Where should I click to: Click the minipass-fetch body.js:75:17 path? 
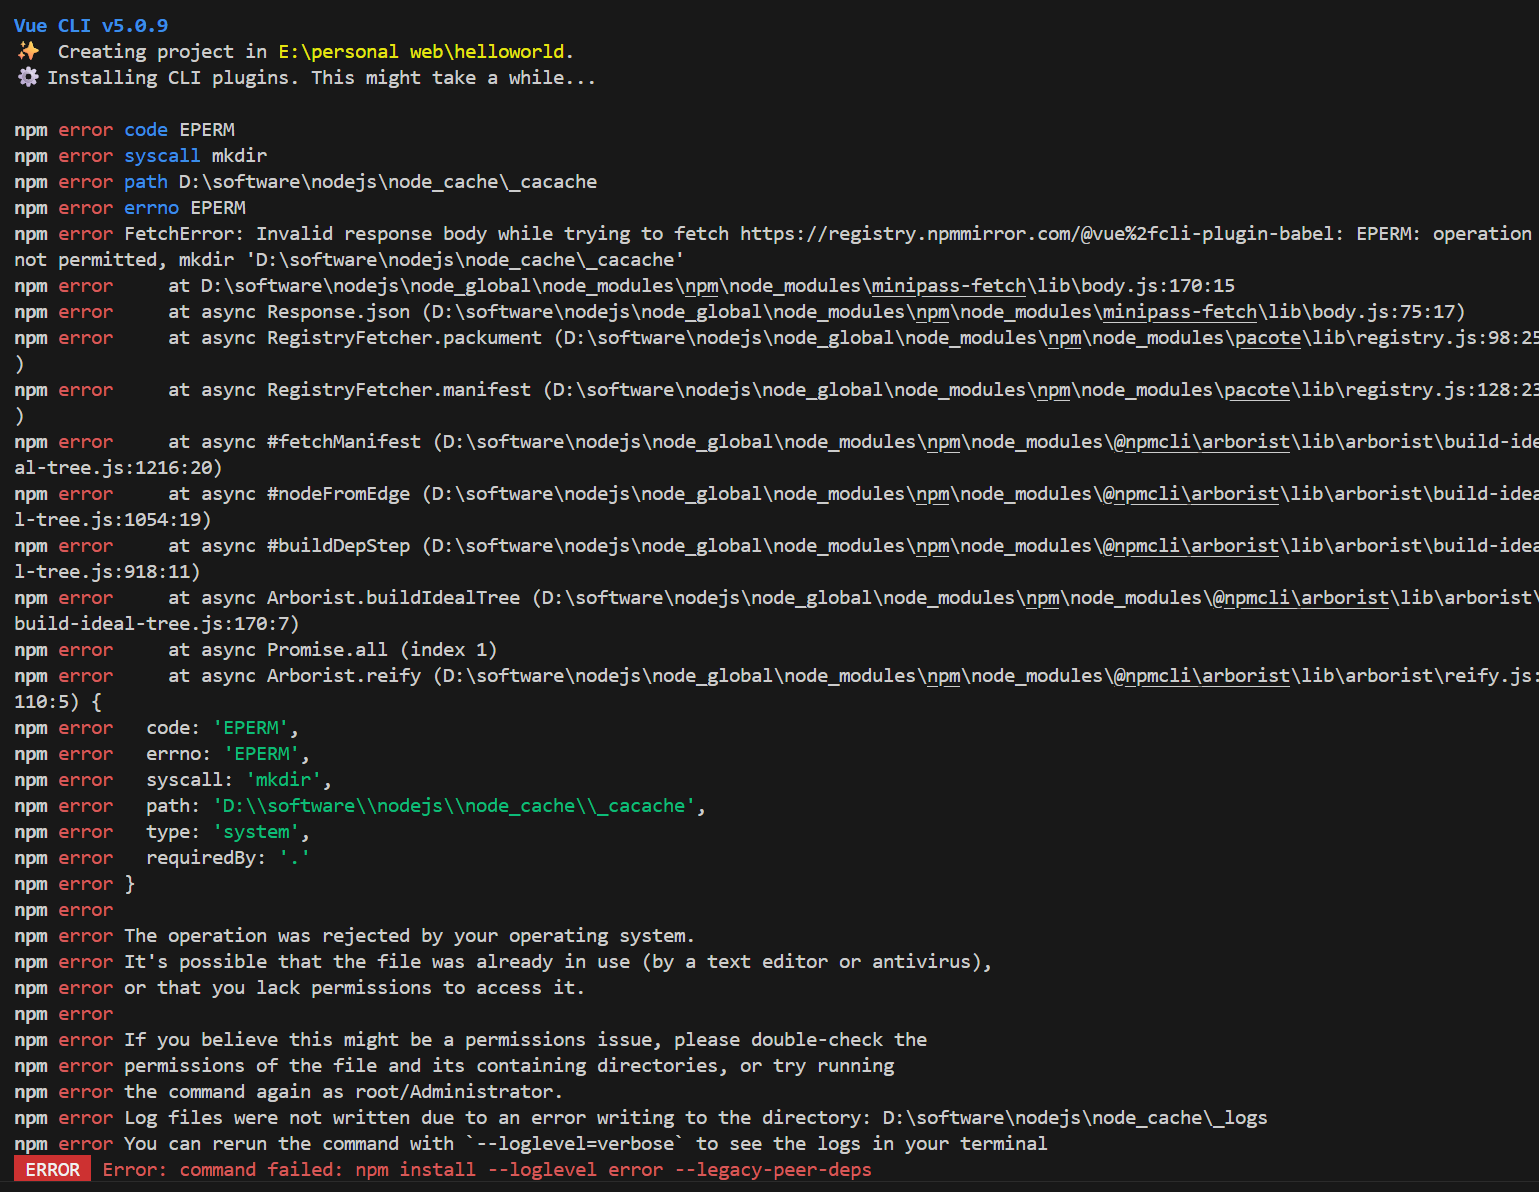(942, 311)
